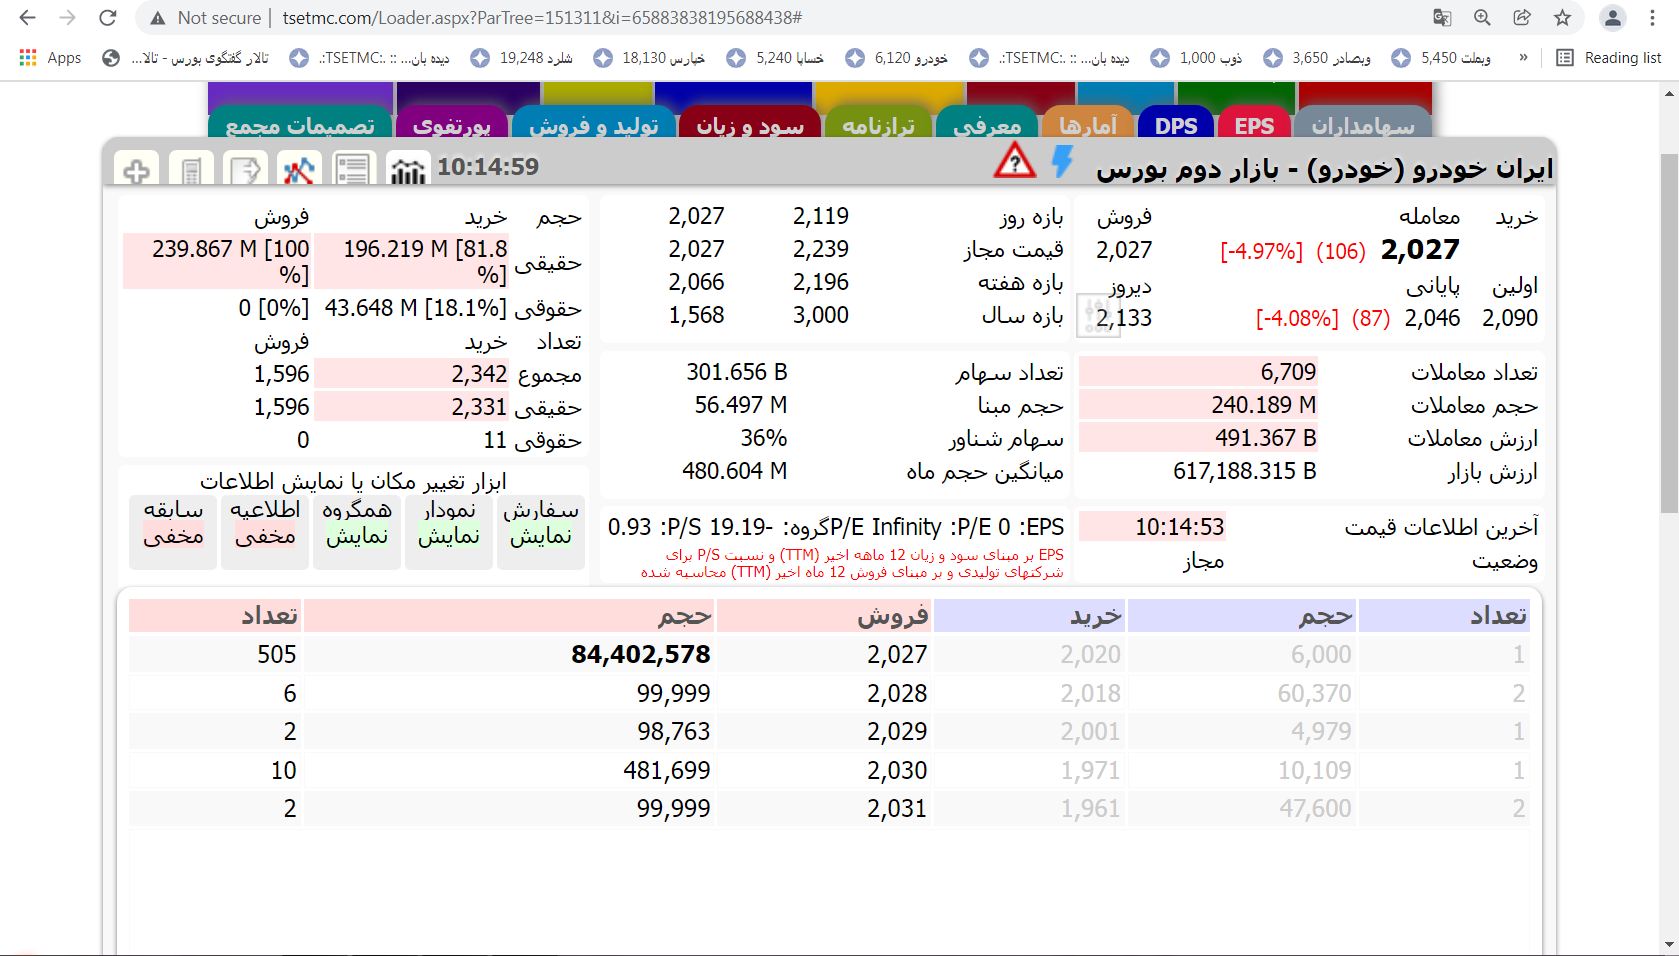
Task: Open the وبملت 5,450 bookmark
Action: (1441, 58)
